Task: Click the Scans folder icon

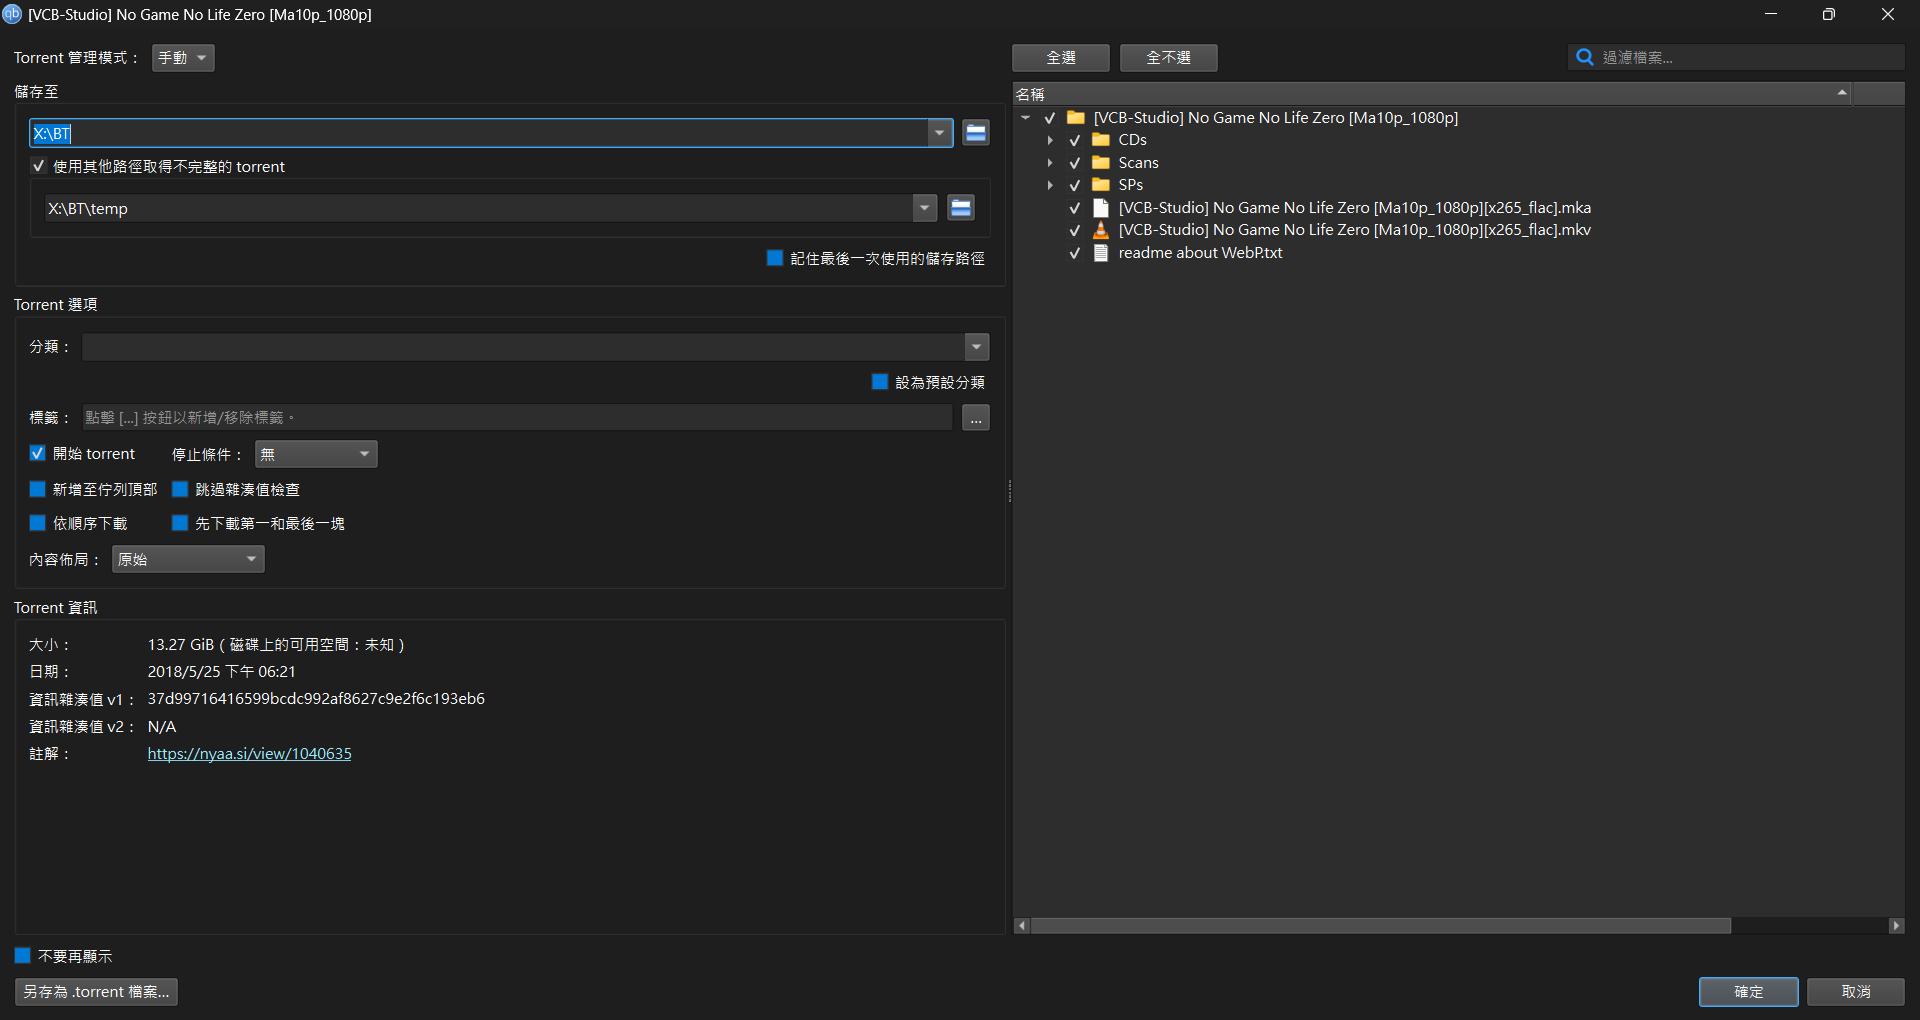Action: click(1101, 163)
